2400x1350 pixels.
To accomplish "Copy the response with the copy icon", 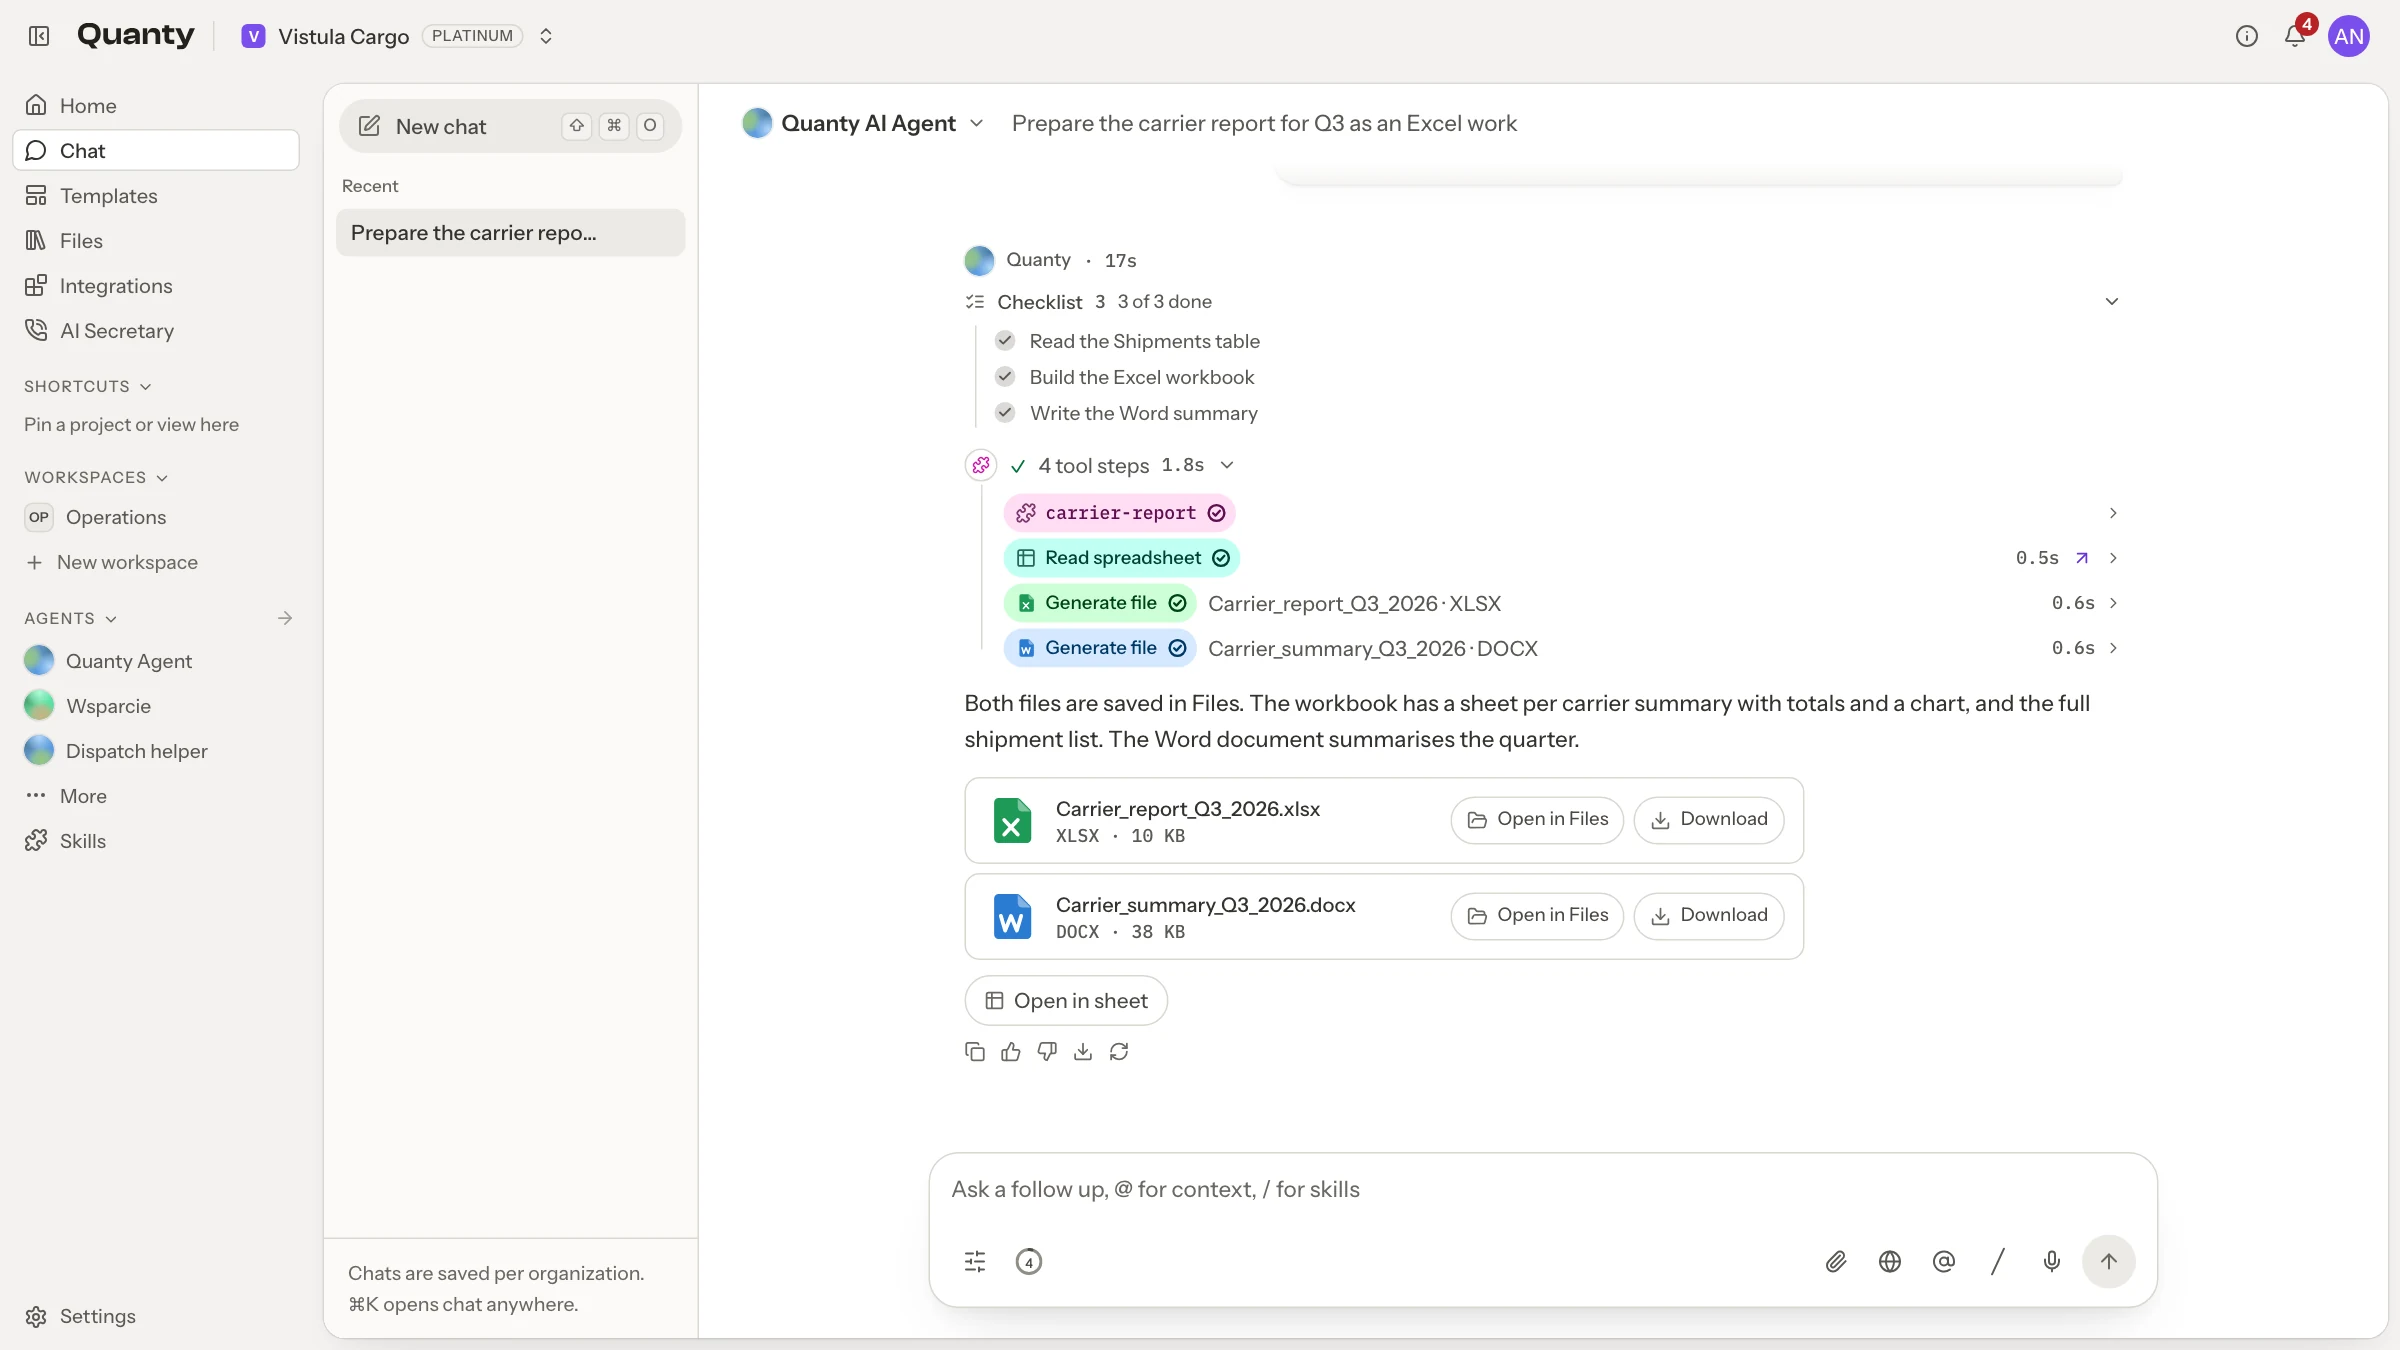I will (x=975, y=1051).
